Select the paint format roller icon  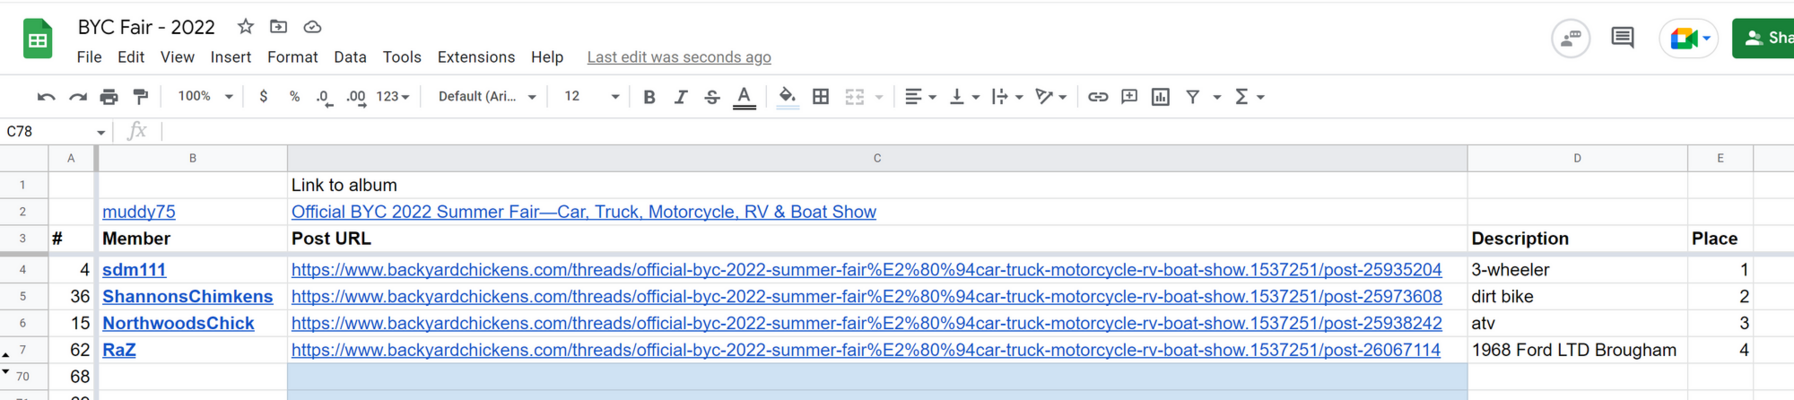(x=141, y=97)
